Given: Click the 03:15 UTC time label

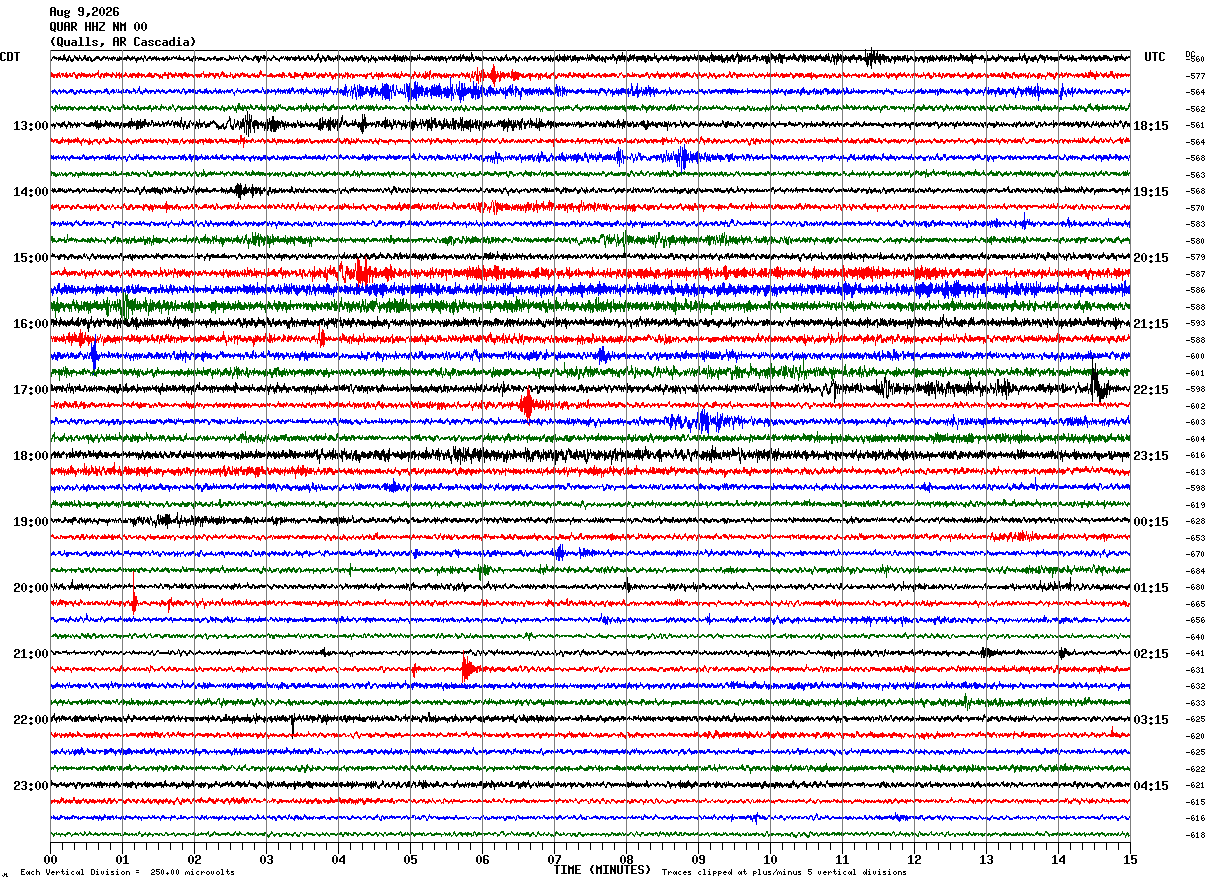Looking at the screenshot, I should click(1151, 720).
